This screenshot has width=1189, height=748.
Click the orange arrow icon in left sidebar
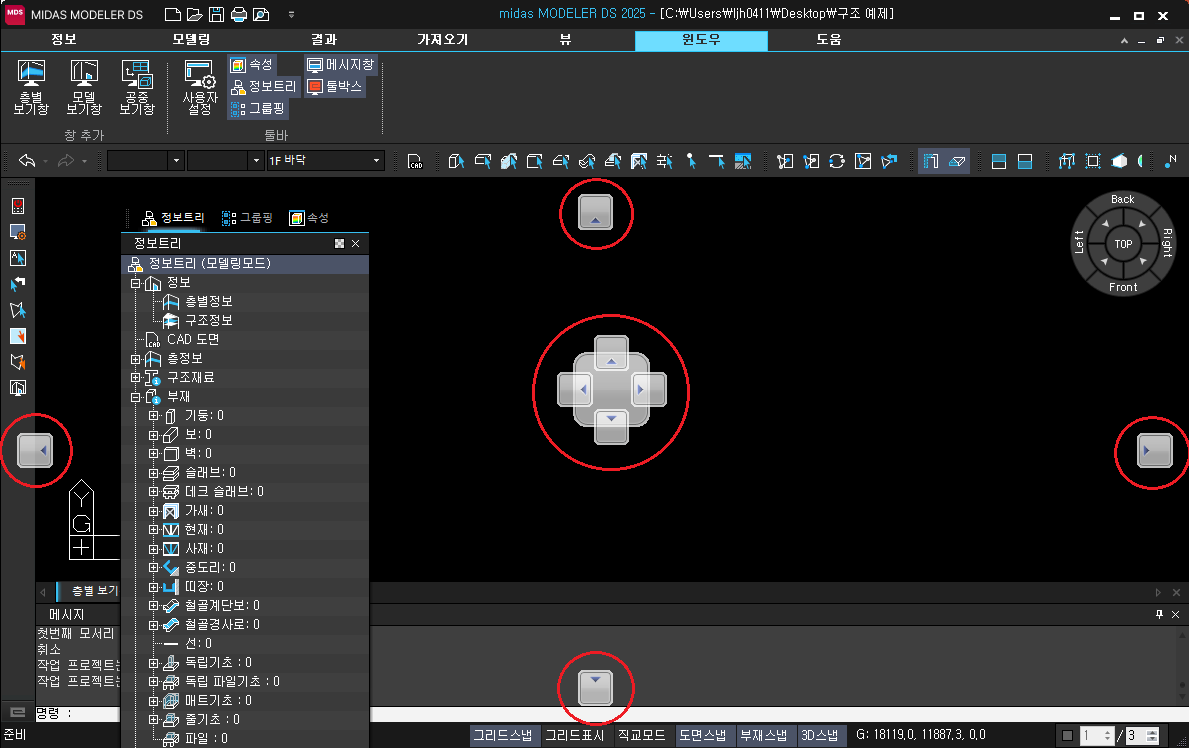tap(17, 336)
